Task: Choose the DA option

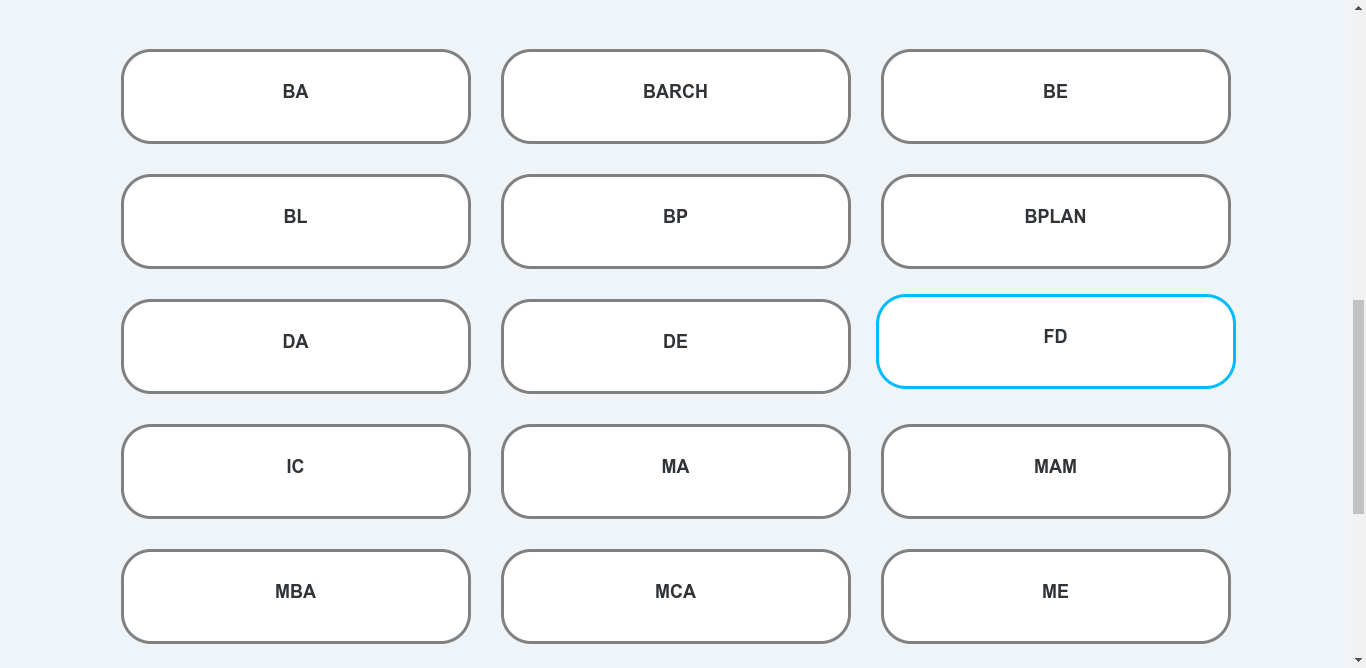Action: click(296, 346)
